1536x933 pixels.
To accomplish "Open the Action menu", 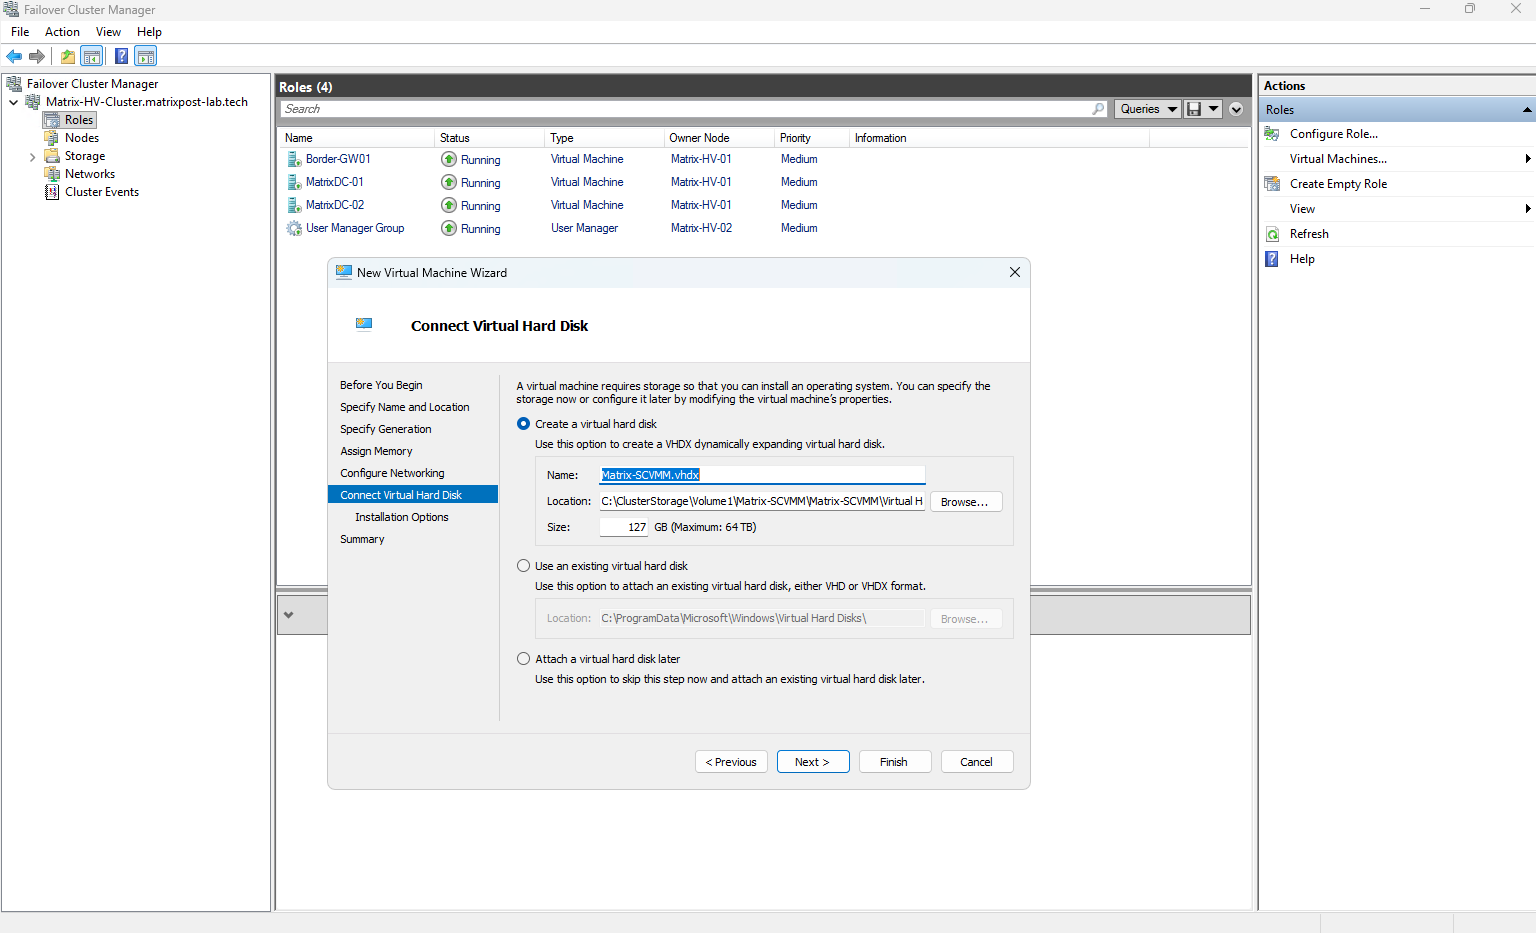I will (62, 32).
